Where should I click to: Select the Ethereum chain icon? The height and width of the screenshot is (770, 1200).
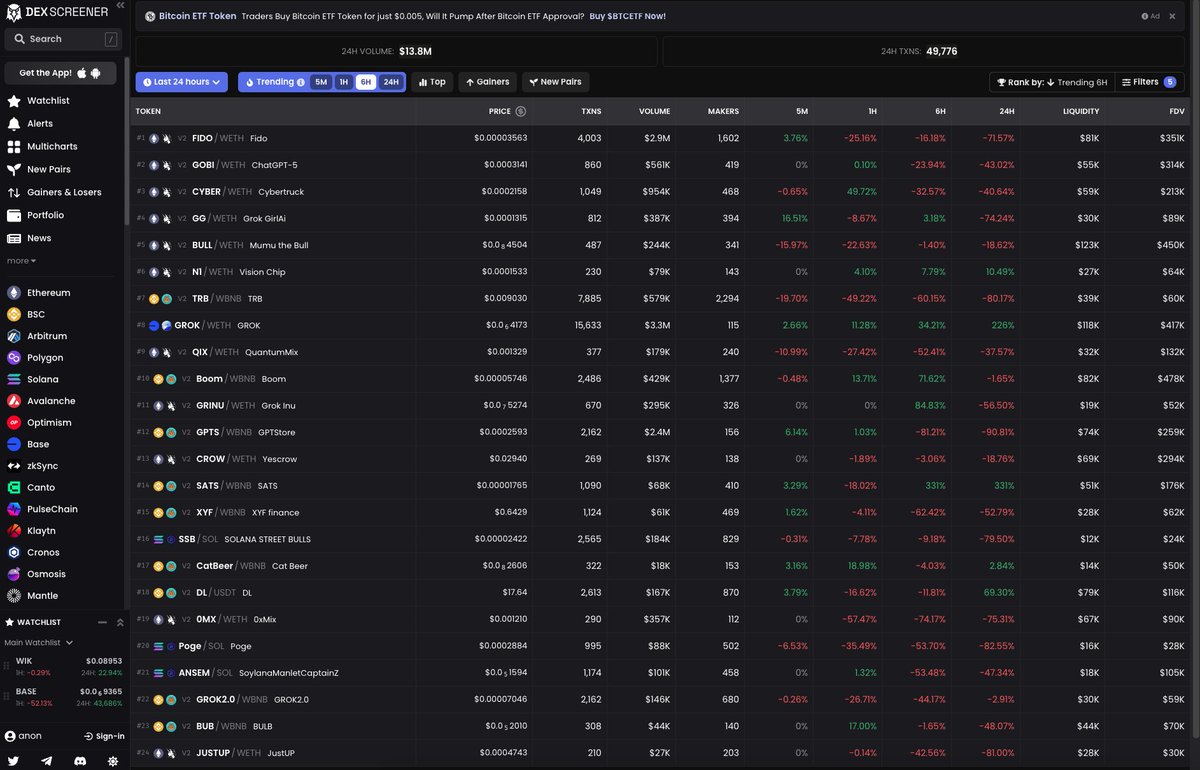coord(14,293)
